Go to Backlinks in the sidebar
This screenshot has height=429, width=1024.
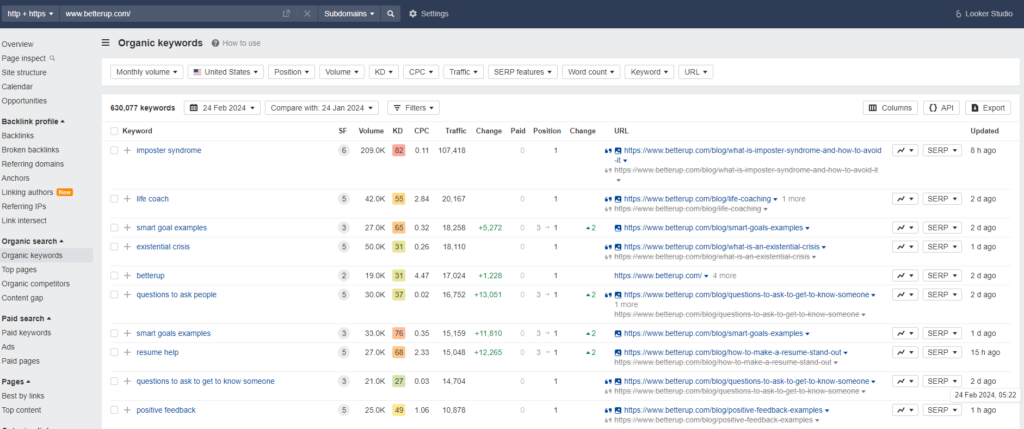pos(18,136)
